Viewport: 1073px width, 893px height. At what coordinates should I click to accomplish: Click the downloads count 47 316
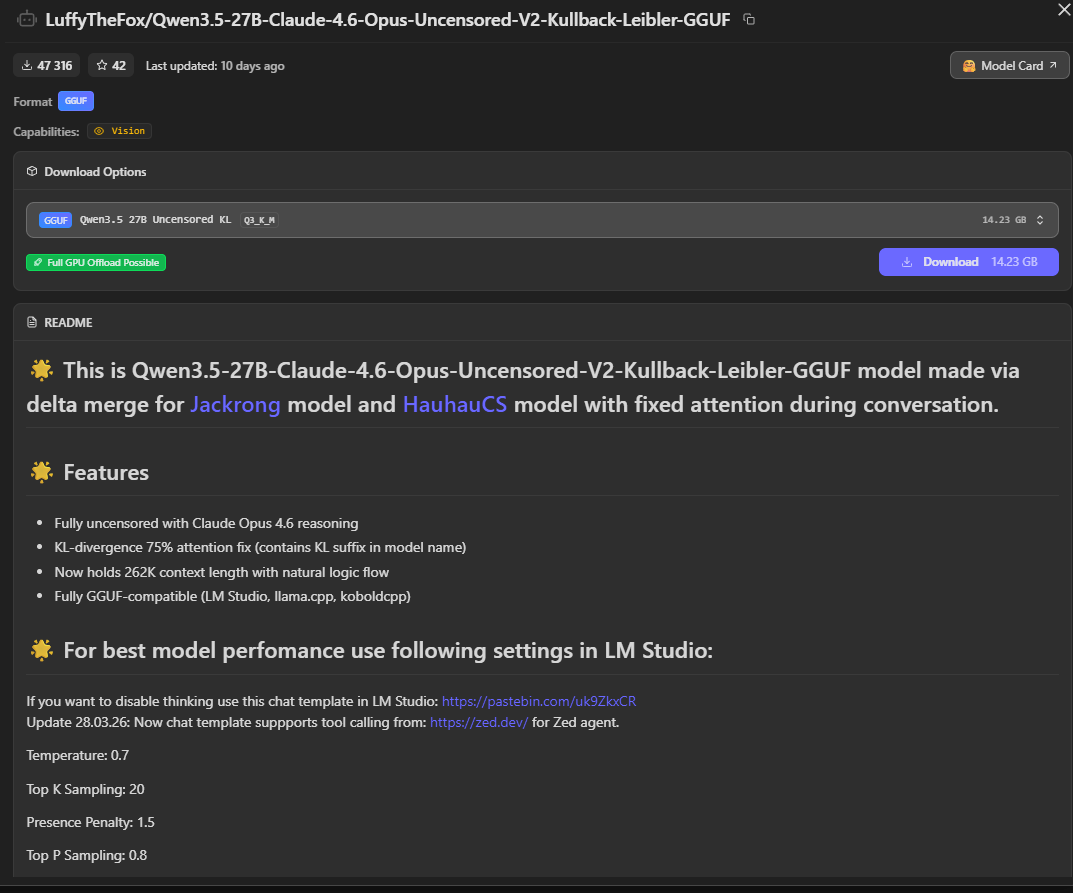(x=47, y=66)
